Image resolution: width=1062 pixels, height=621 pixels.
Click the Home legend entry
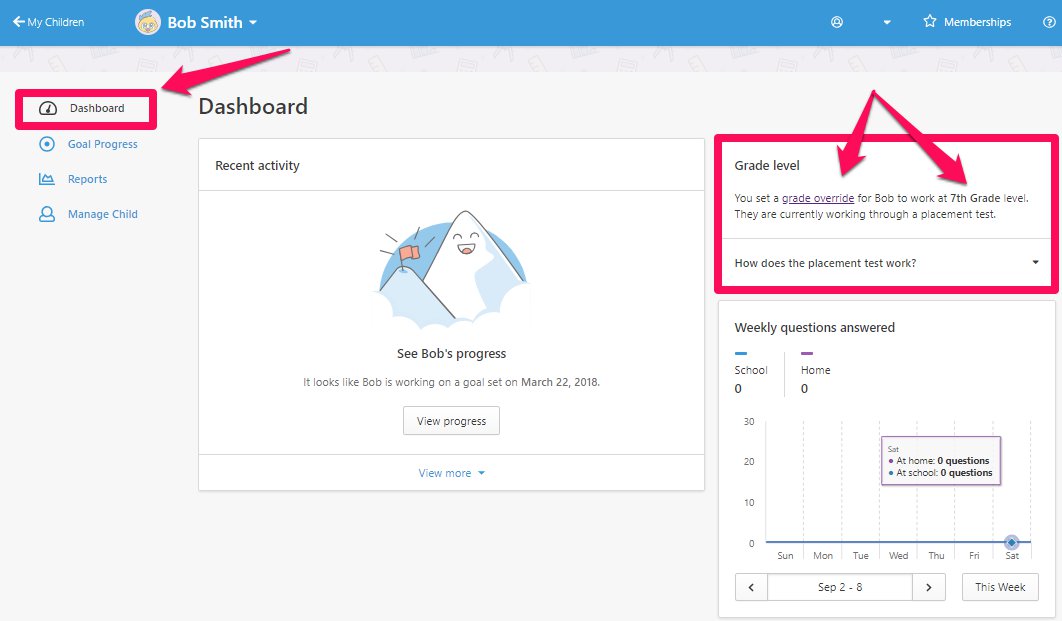815,371
